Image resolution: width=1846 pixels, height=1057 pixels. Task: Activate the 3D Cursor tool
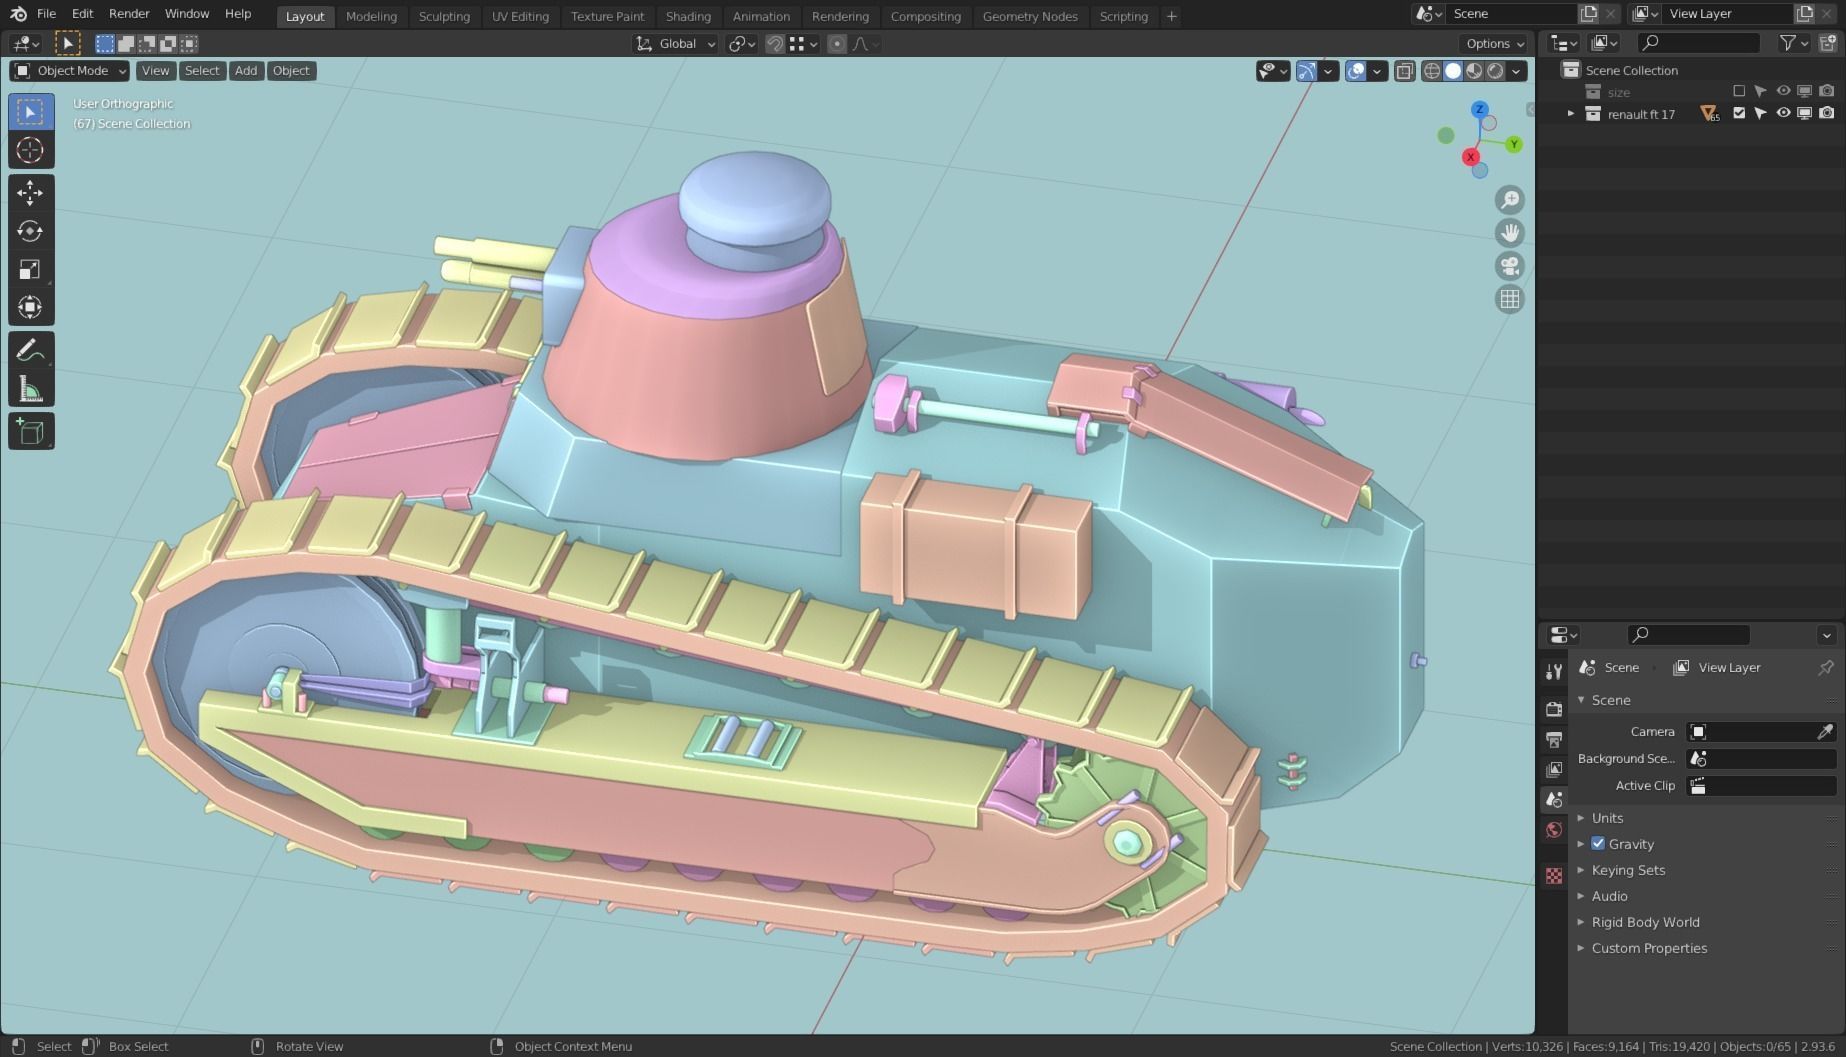(30, 150)
